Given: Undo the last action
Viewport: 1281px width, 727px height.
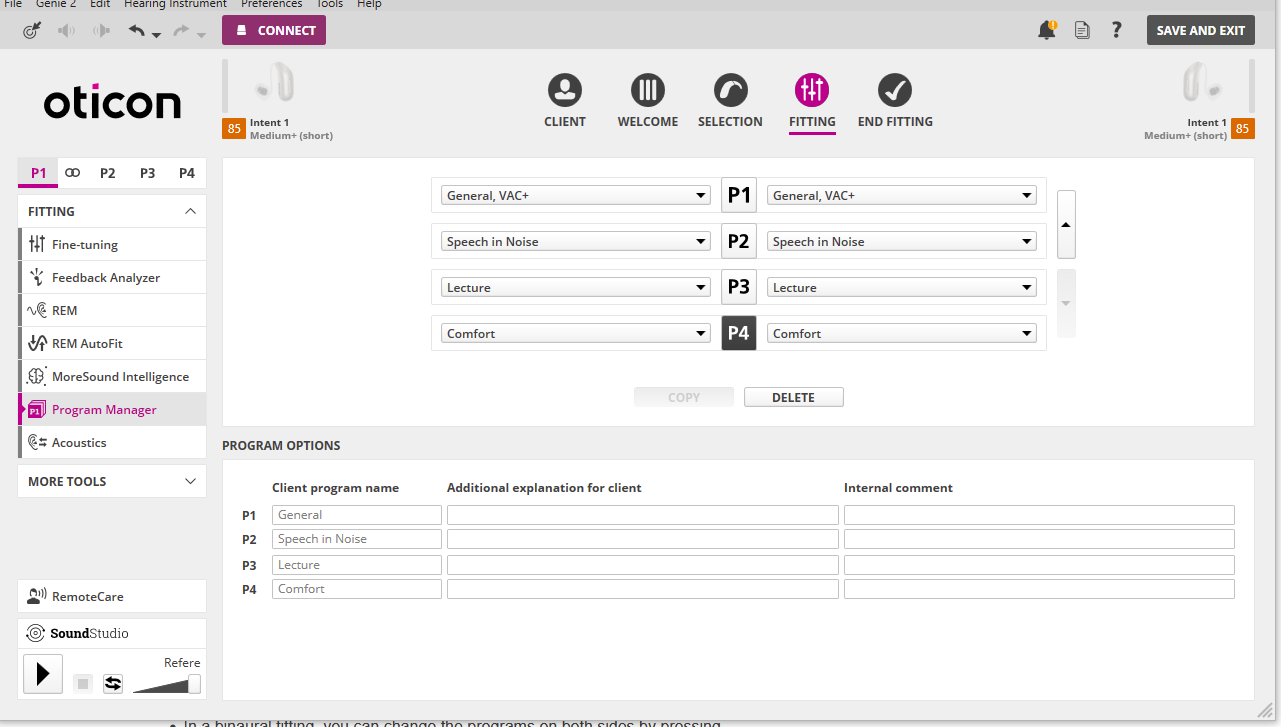Looking at the screenshot, I should click(137, 30).
